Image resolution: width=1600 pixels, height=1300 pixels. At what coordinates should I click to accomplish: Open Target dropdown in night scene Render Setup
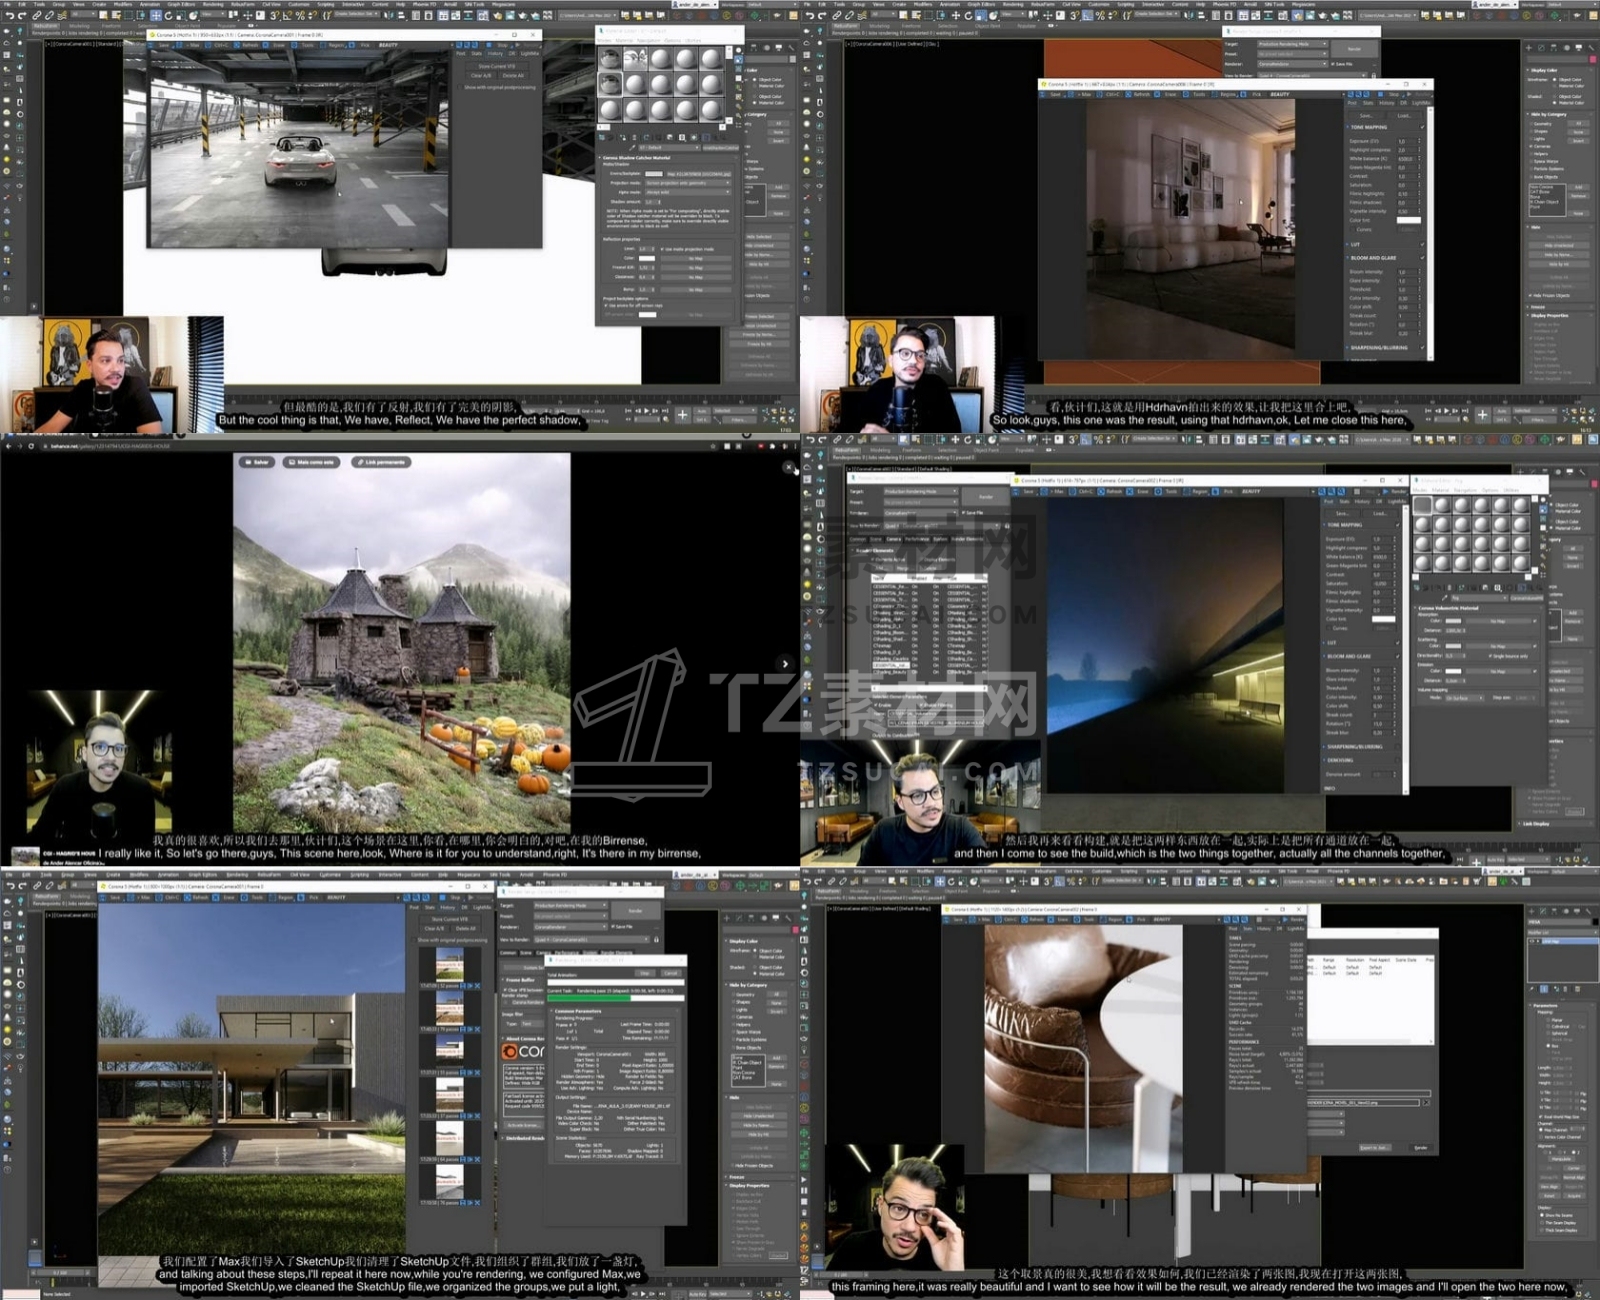[x=1291, y=44]
